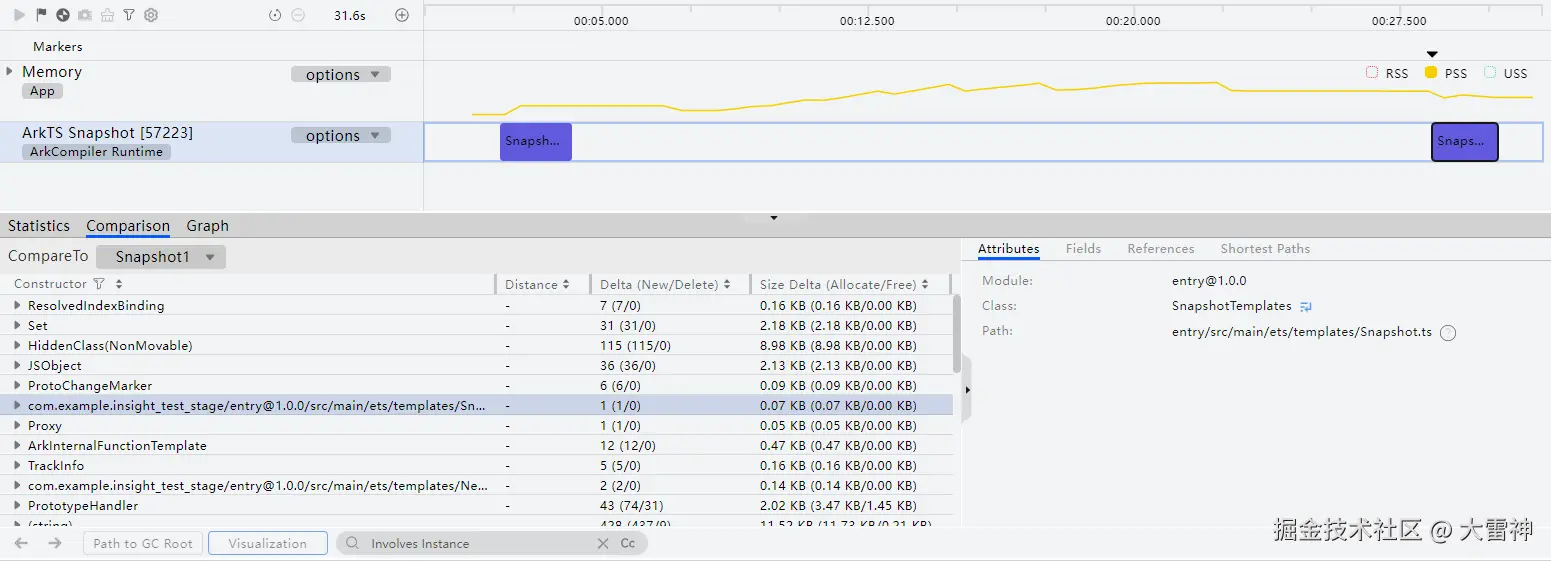Open the filter funnel in the toolbar
The height and width of the screenshot is (561, 1551).
pos(129,15)
